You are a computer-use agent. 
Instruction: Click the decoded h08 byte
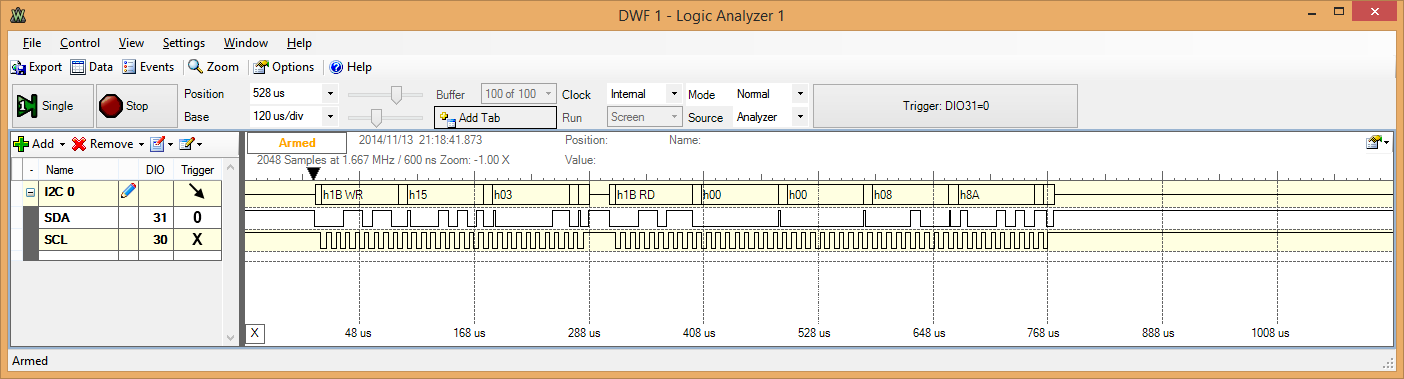pos(910,194)
